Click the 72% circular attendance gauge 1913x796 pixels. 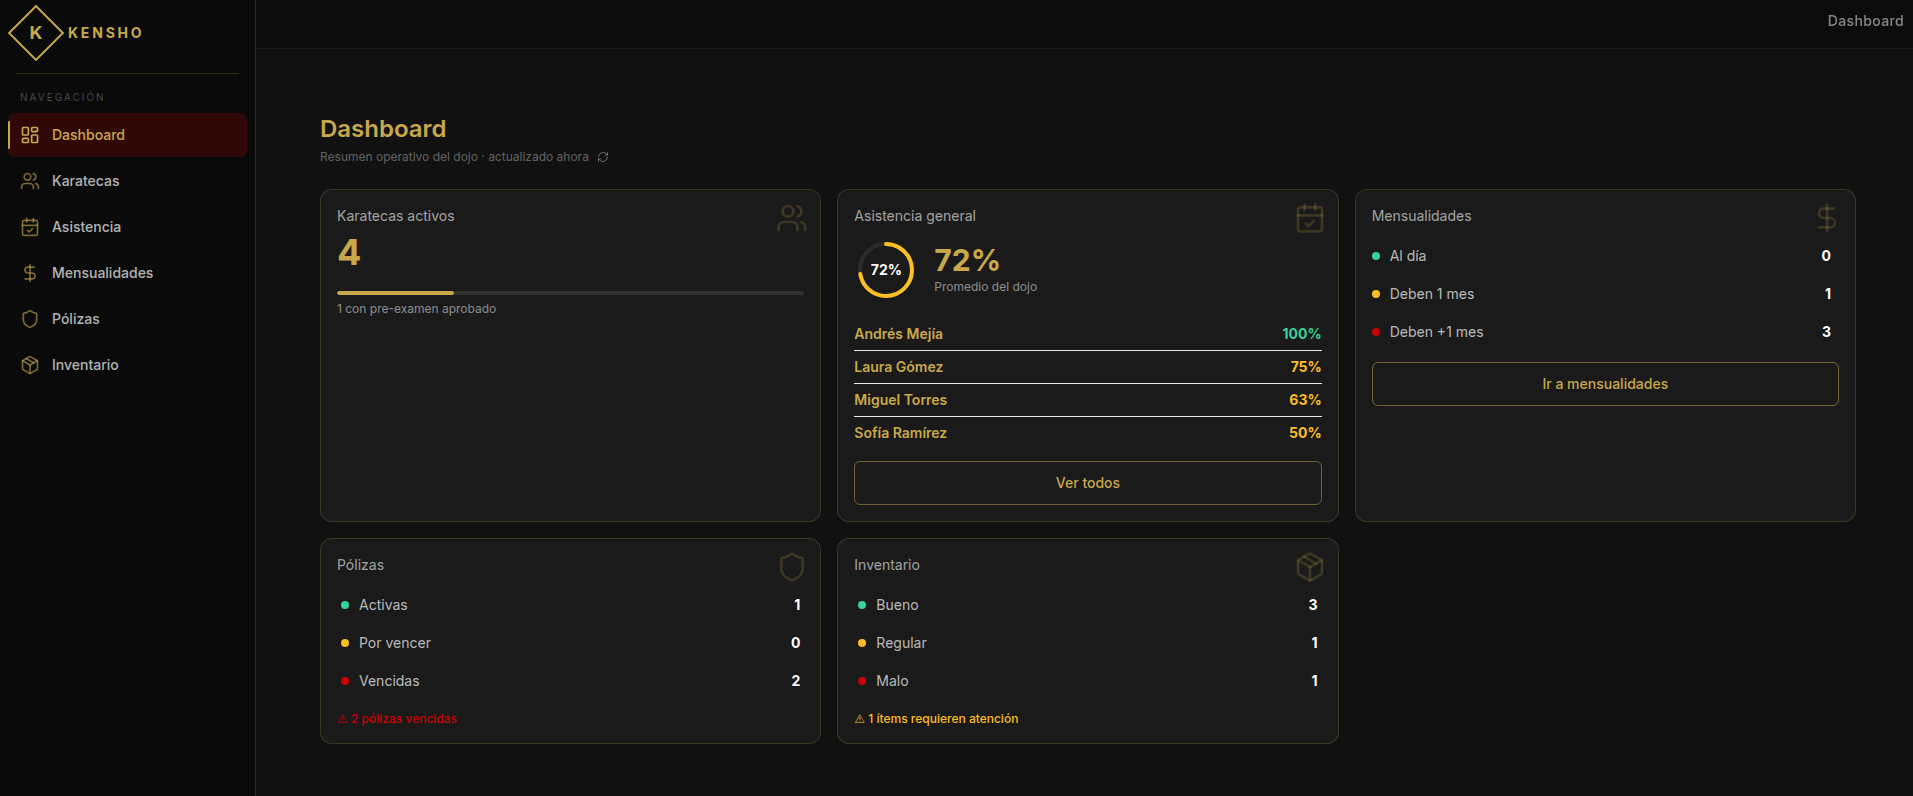click(886, 270)
